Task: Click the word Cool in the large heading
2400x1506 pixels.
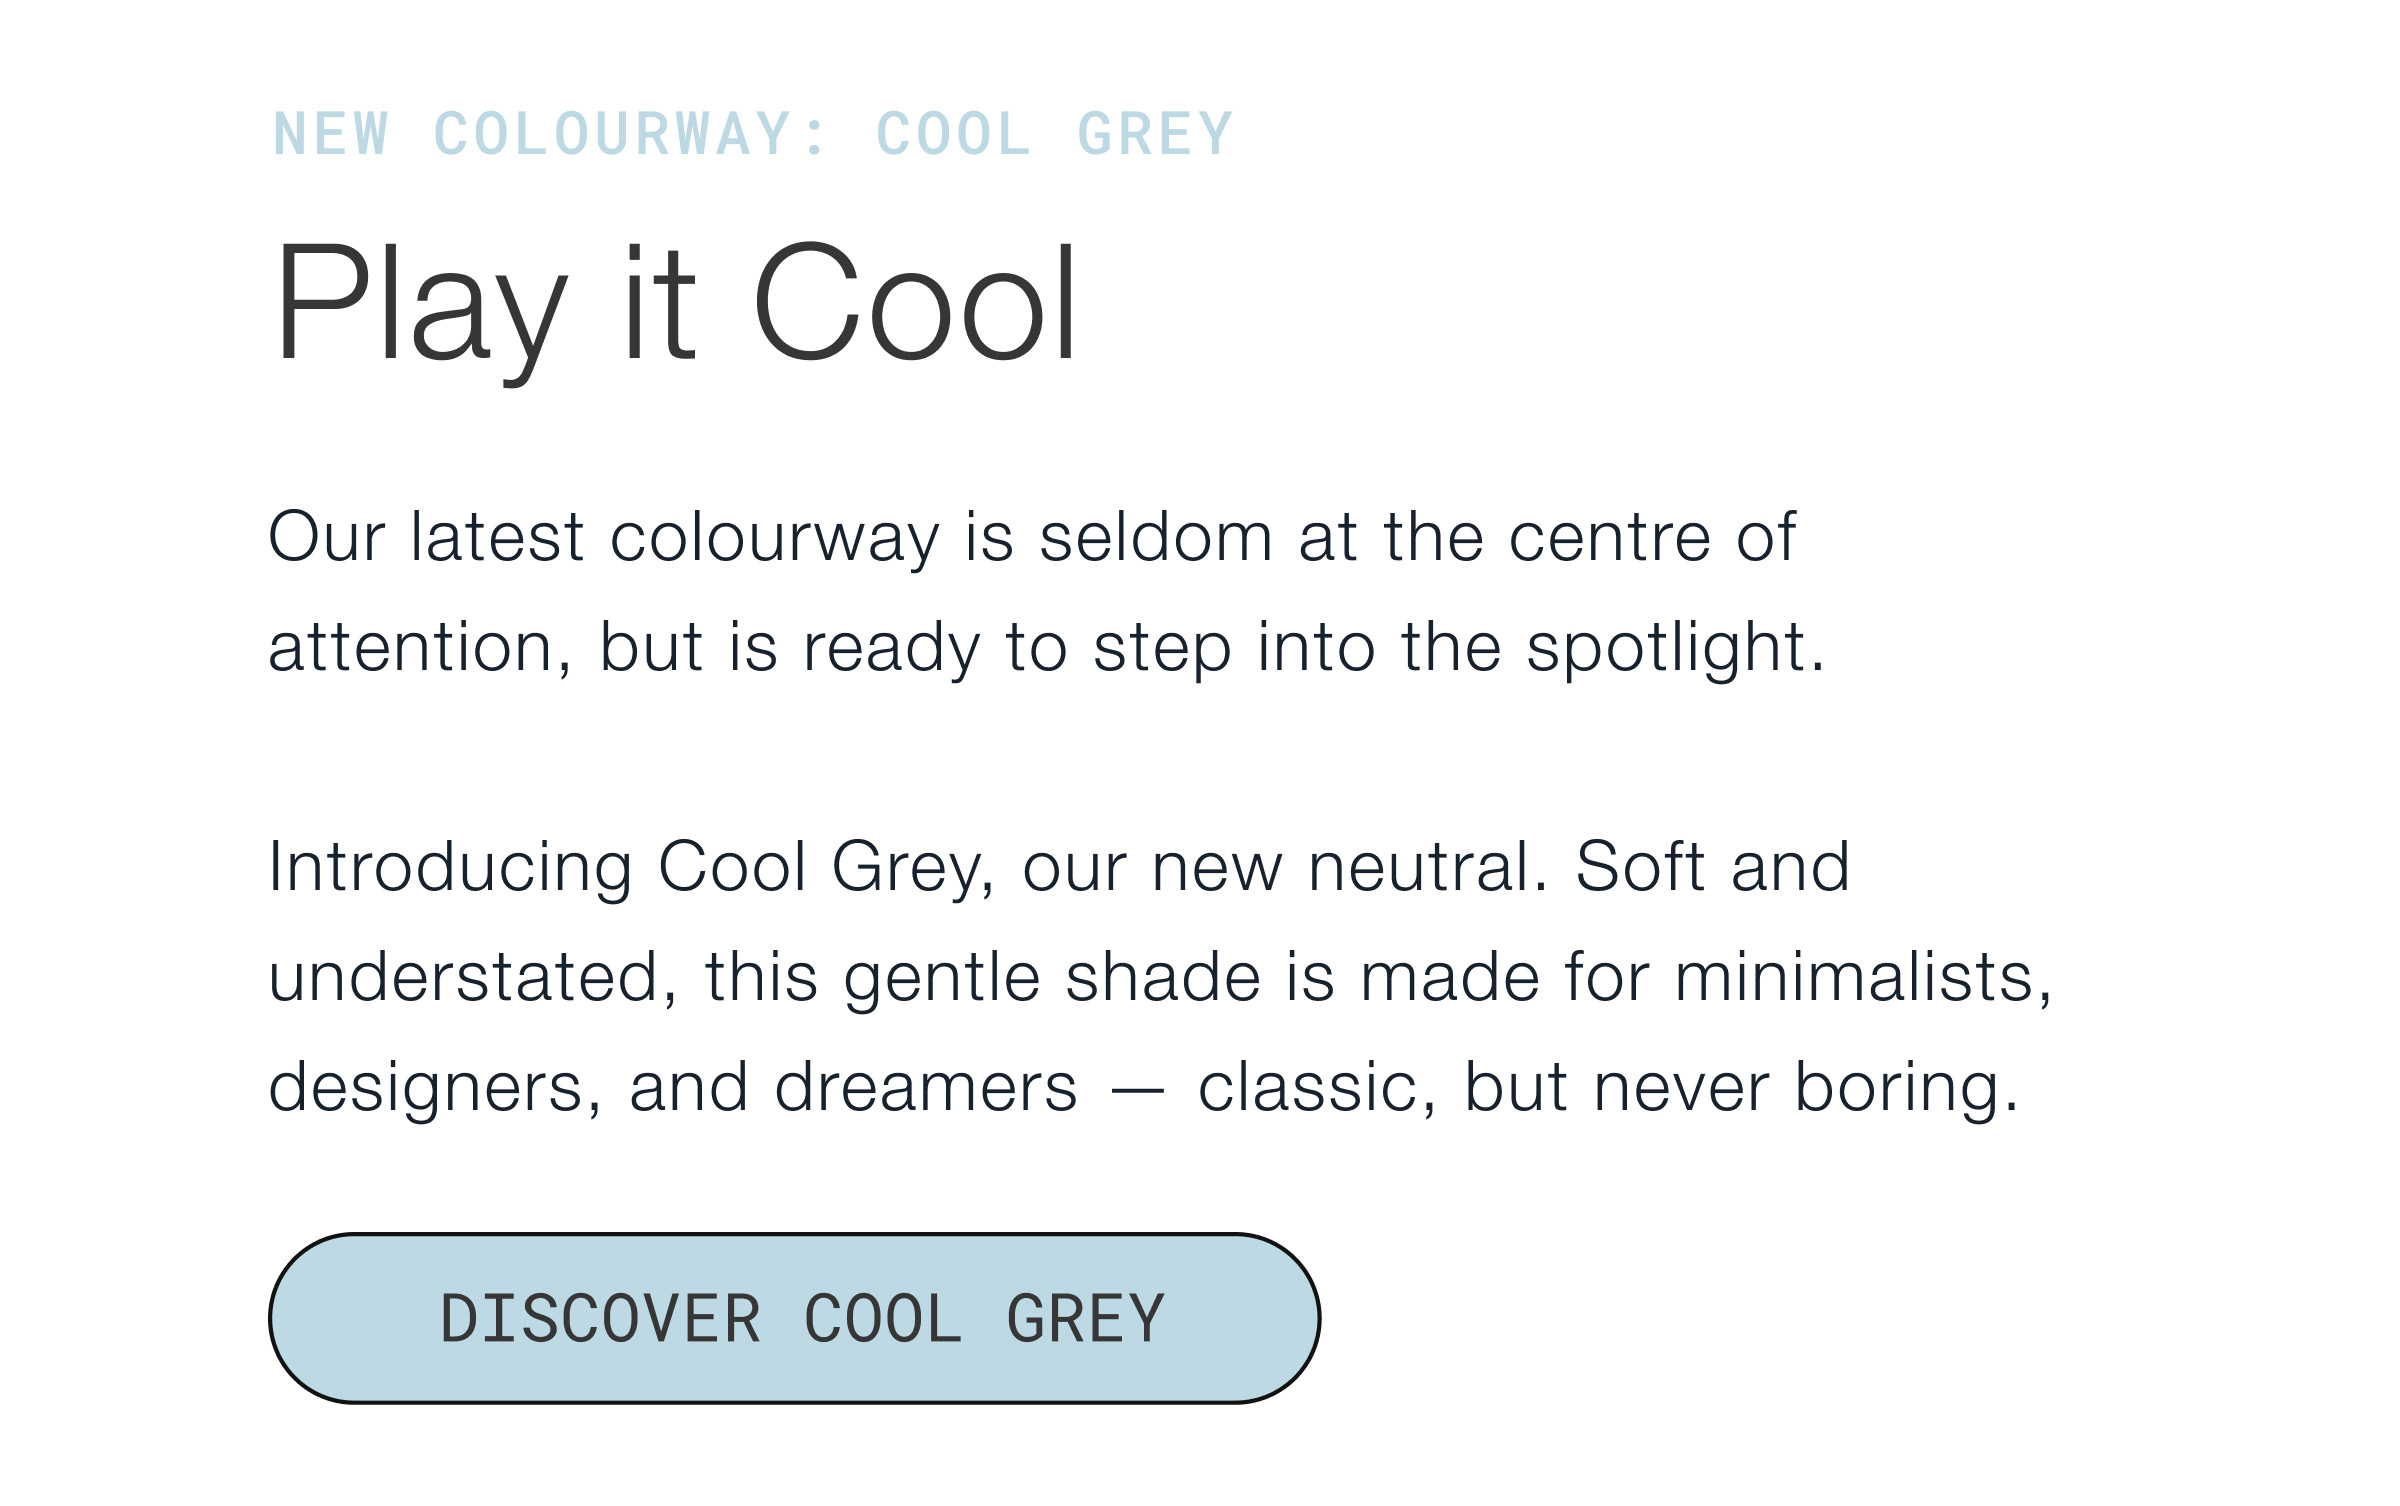Action: coord(916,302)
